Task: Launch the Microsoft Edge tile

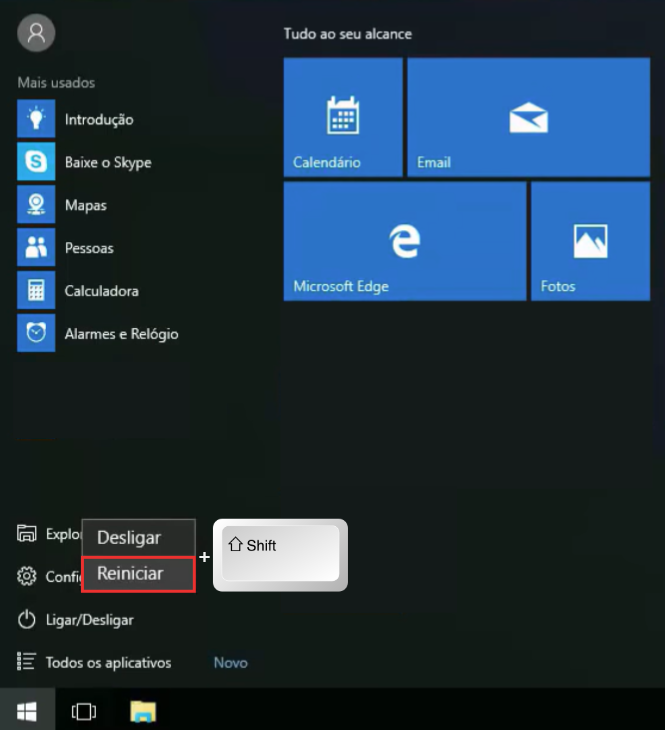Action: coord(404,241)
